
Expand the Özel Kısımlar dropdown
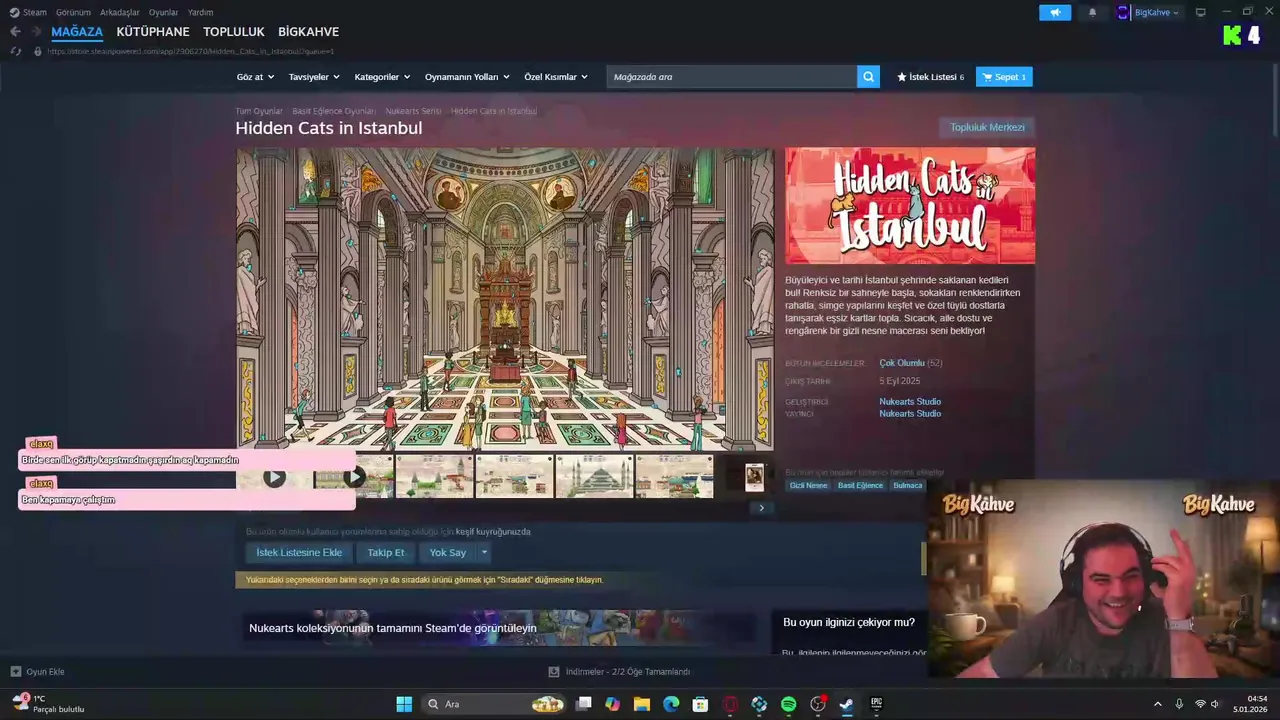[556, 77]
